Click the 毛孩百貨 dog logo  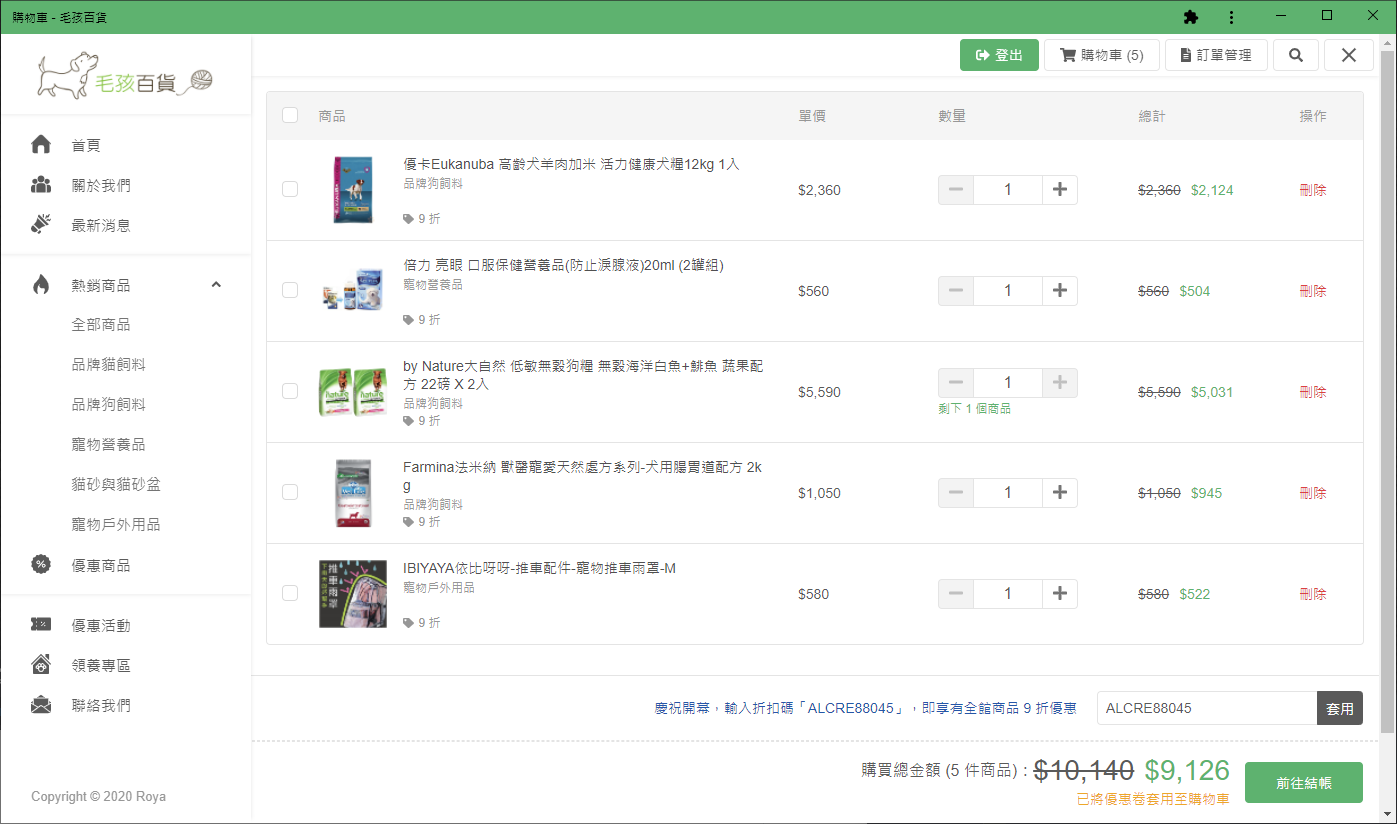[x=126, y=74]
